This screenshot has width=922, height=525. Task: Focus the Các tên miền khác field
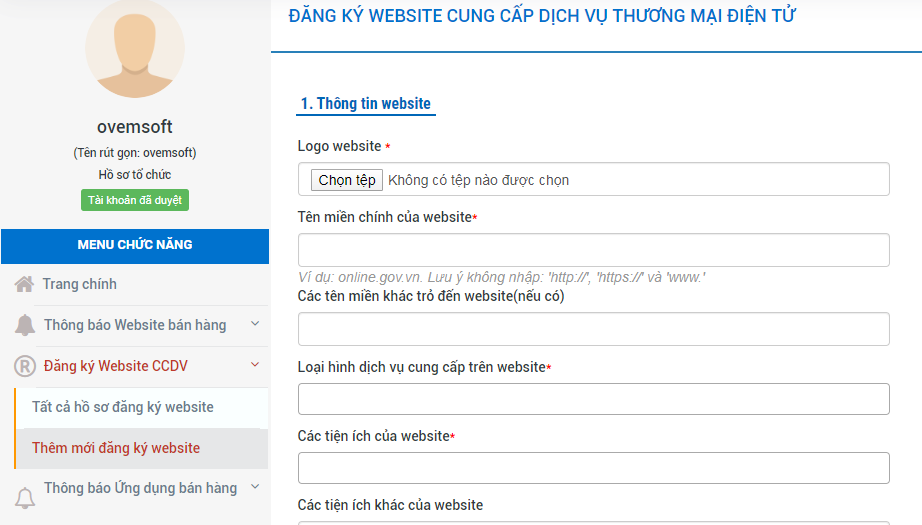[593, 329]
